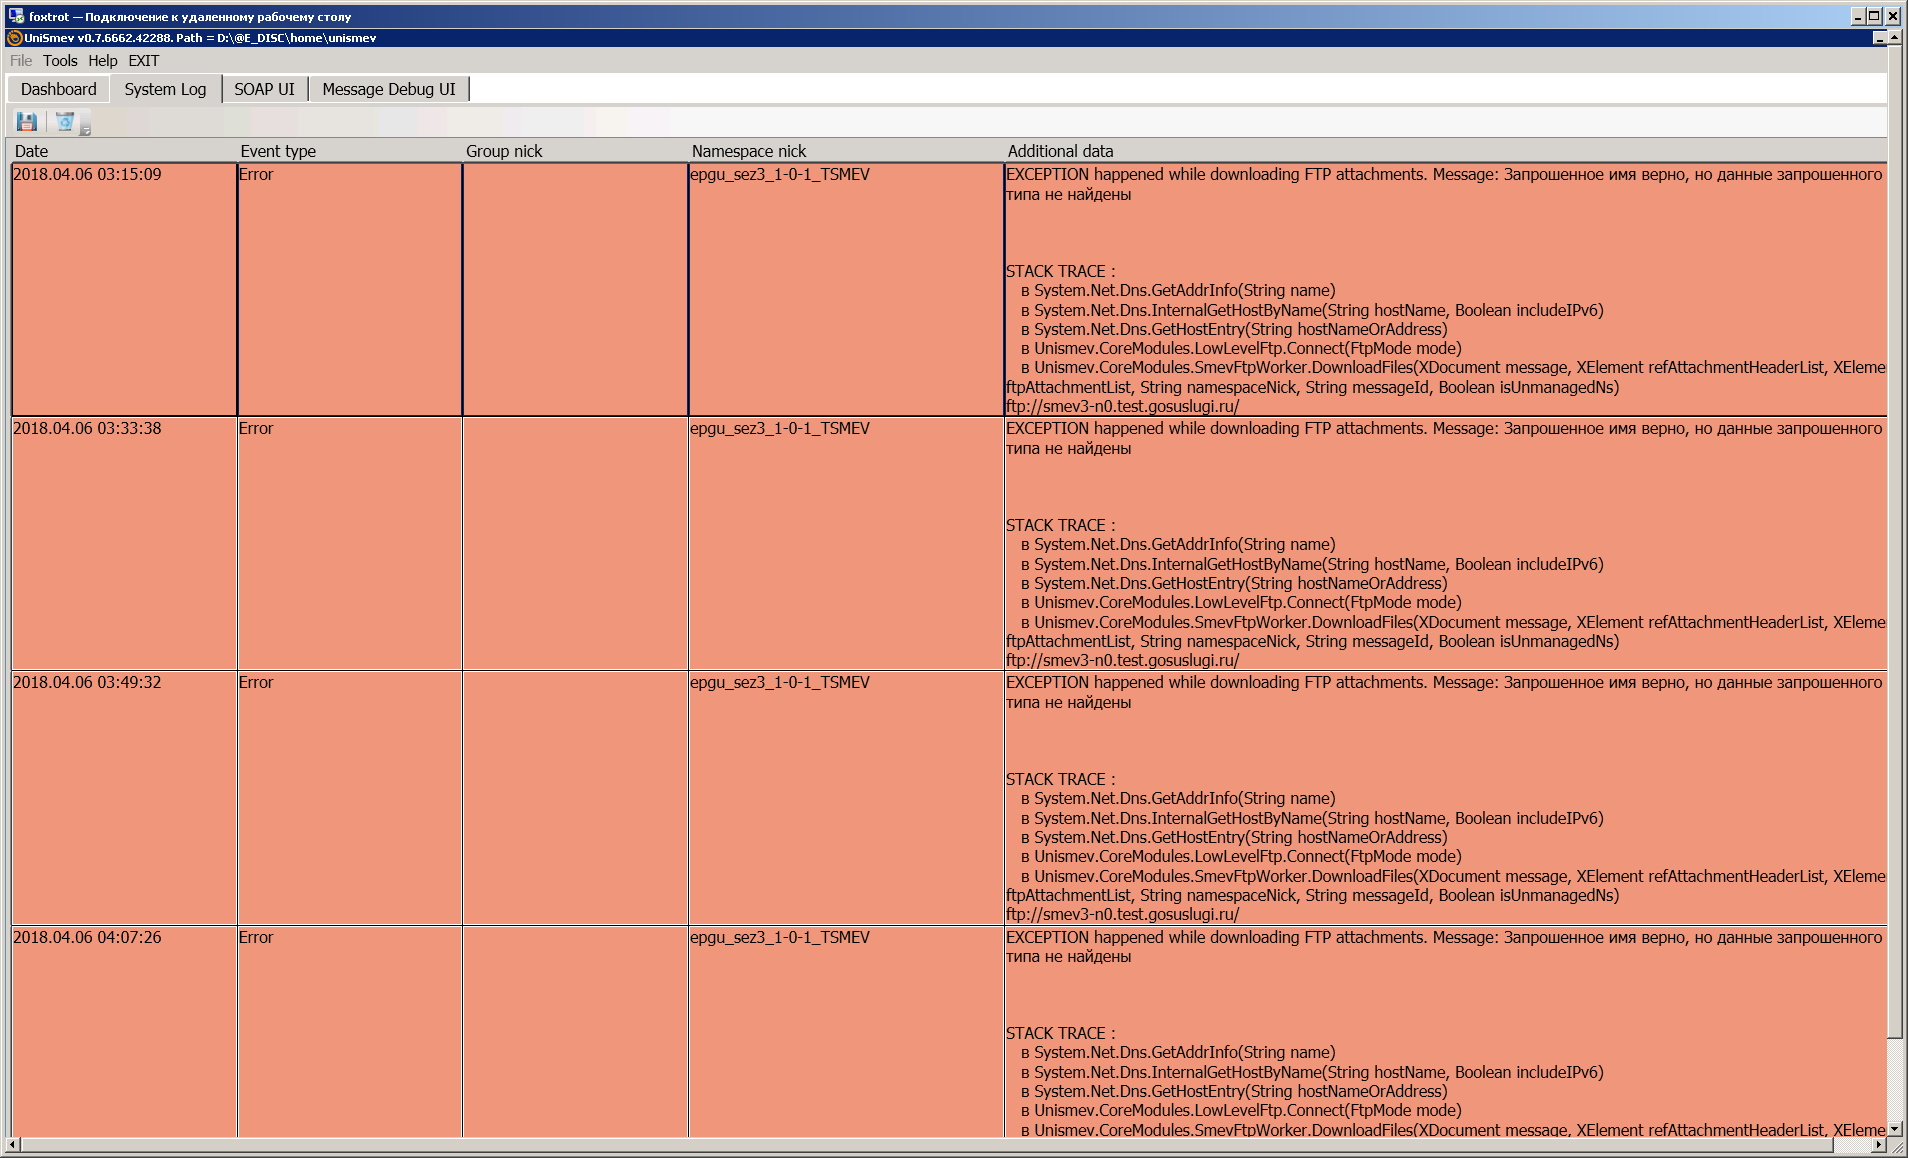Screen dimensions: 1908x1158
Task: Minimize the UniSmev inner window
Action: coord(1879,38)
